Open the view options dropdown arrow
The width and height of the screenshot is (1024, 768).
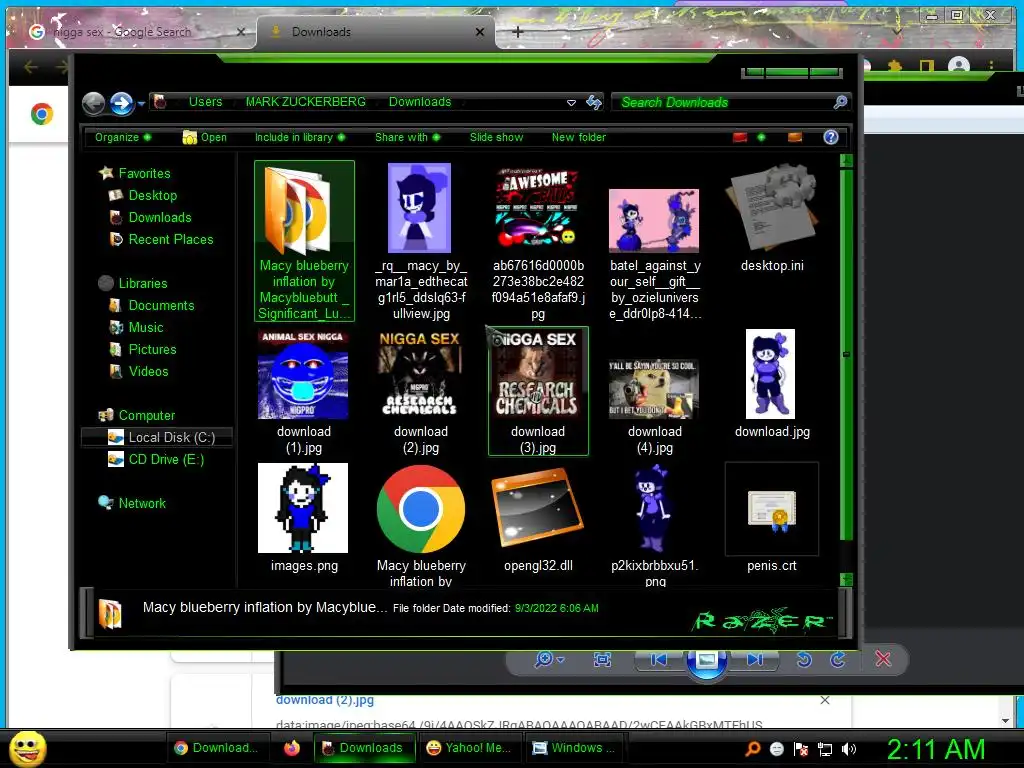click(x=761, y=137)
